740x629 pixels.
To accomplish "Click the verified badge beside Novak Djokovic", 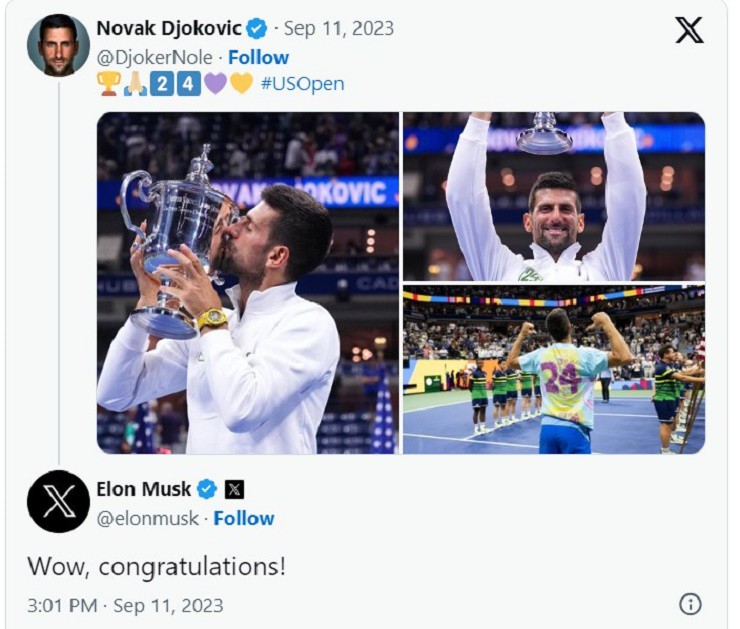I will [x=257, y=28].
